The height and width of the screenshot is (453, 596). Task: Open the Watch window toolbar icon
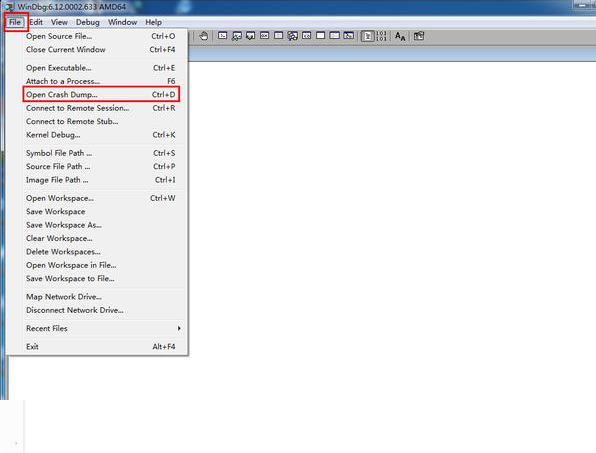[x=237, y=36]
